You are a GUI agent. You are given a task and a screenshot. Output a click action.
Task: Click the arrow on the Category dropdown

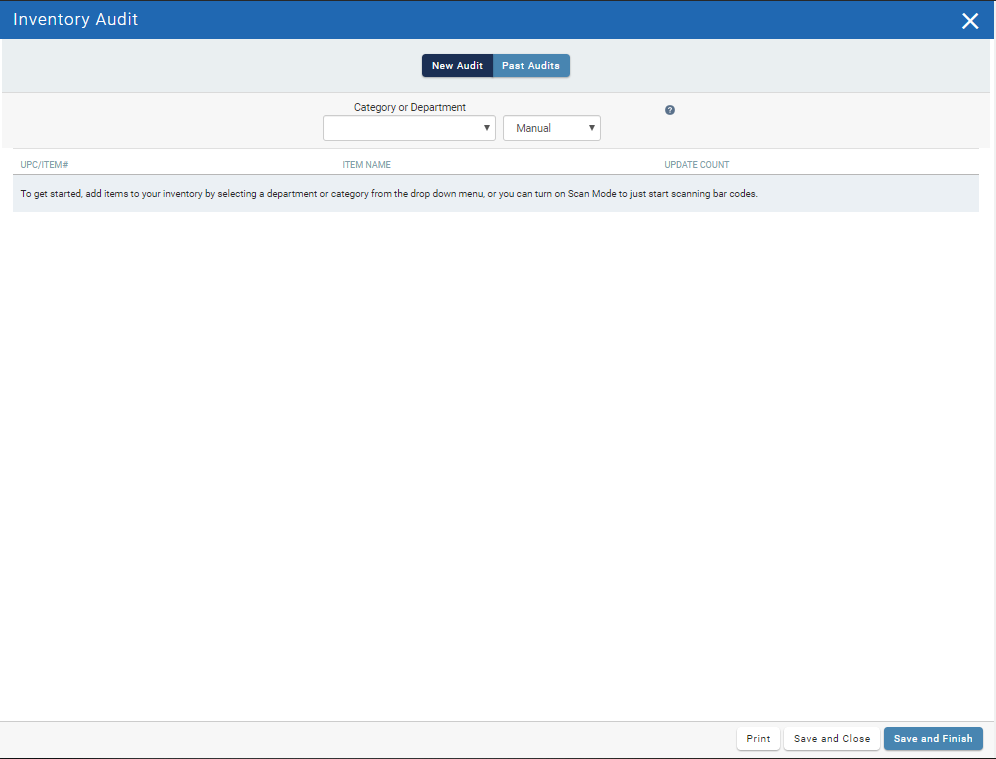(487, 128)
